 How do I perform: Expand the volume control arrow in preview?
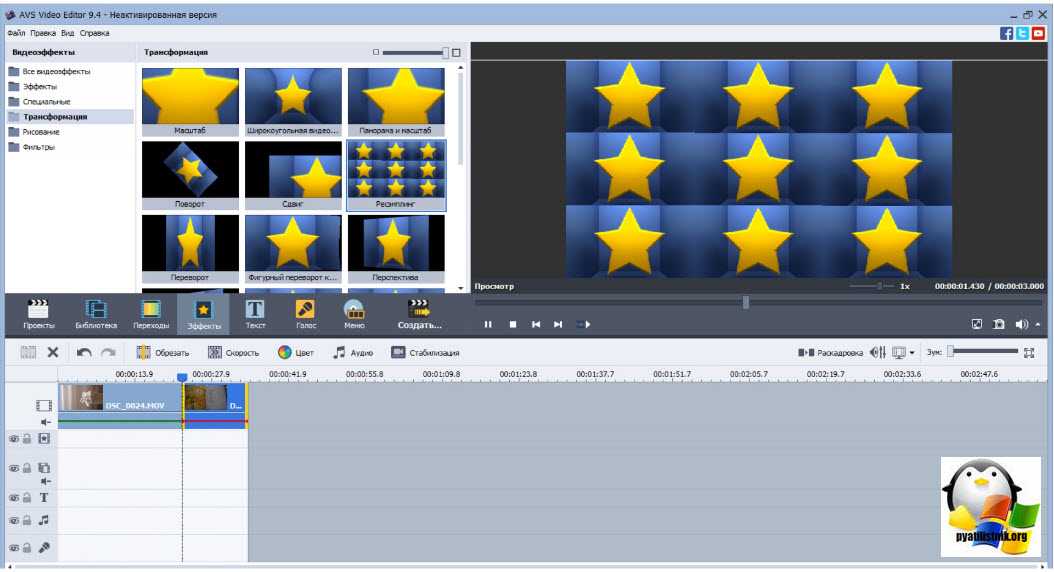[1038, 324]
